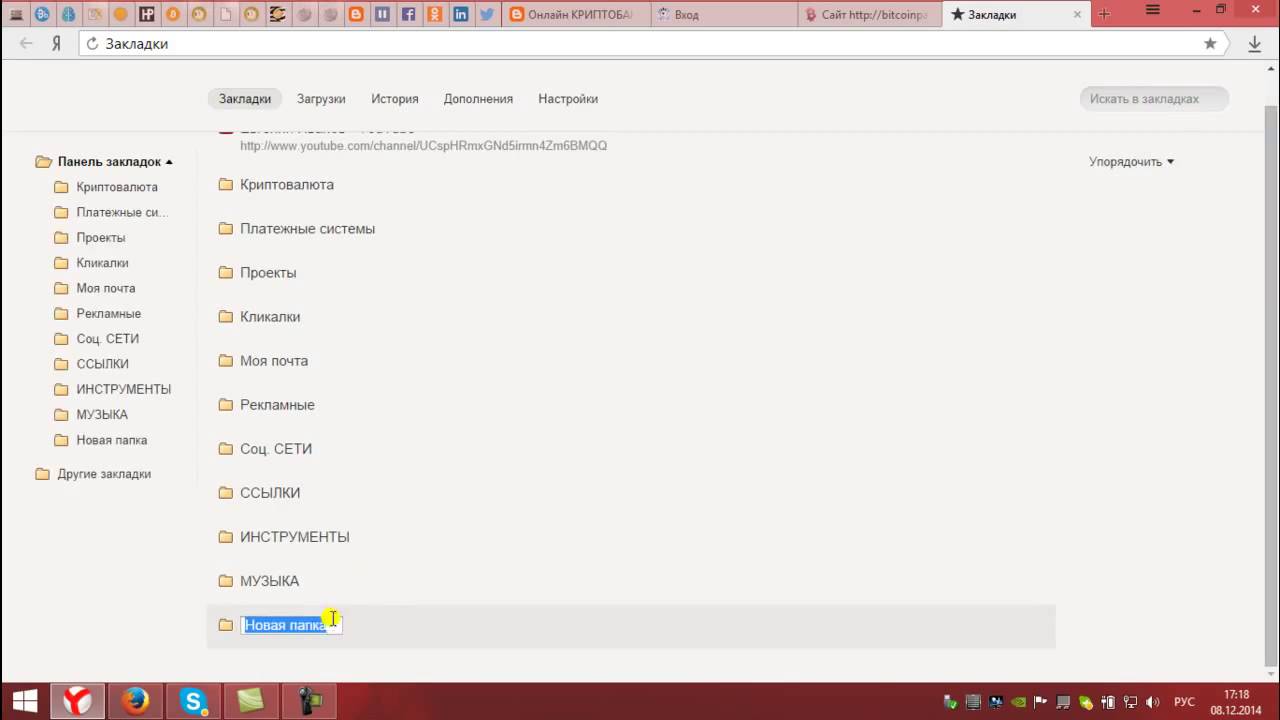Select Криптовалюта in sidebar tree

pyautogui.click(x=117, y=187)
